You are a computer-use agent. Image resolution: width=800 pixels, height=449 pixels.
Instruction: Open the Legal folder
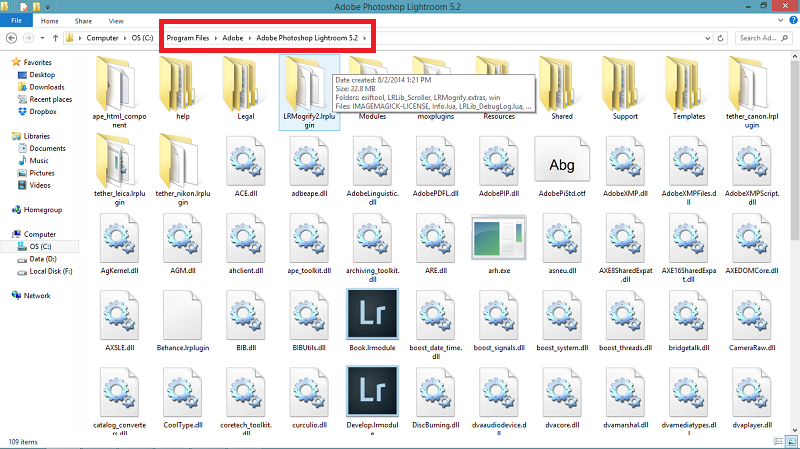click(245, 88)
